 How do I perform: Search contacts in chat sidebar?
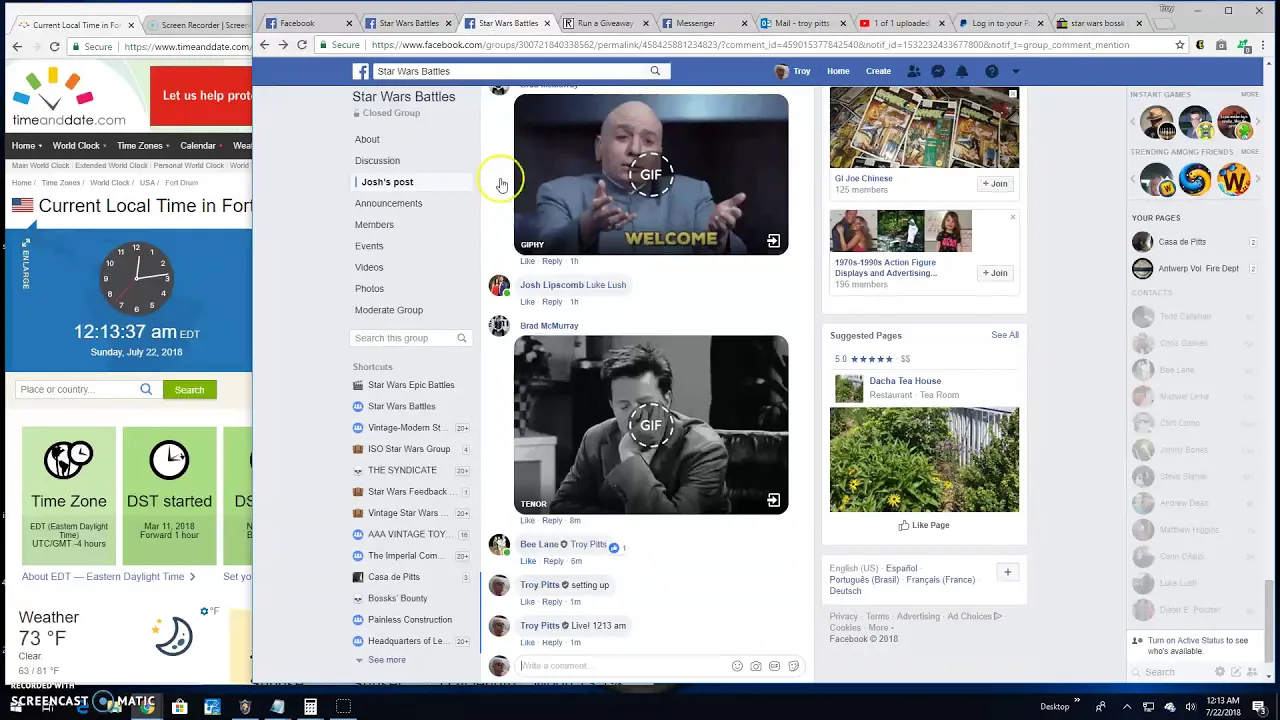click(1170, 672)
